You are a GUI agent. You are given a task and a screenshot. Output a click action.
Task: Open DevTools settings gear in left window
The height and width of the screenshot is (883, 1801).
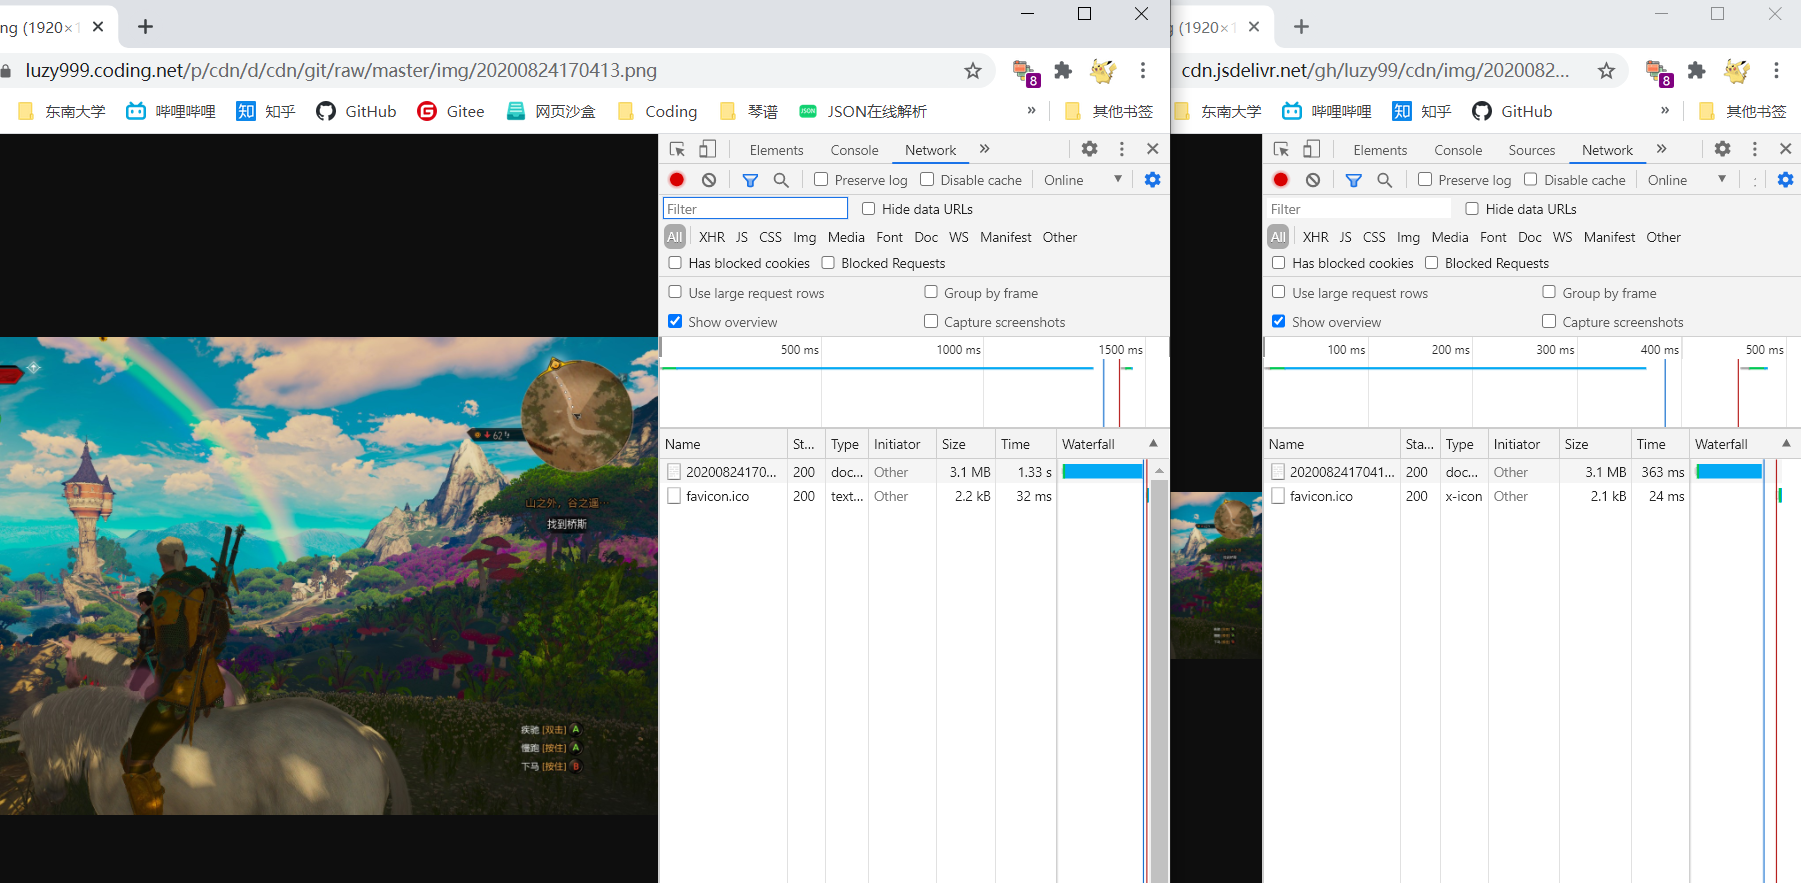click(x=1090, y=149)
